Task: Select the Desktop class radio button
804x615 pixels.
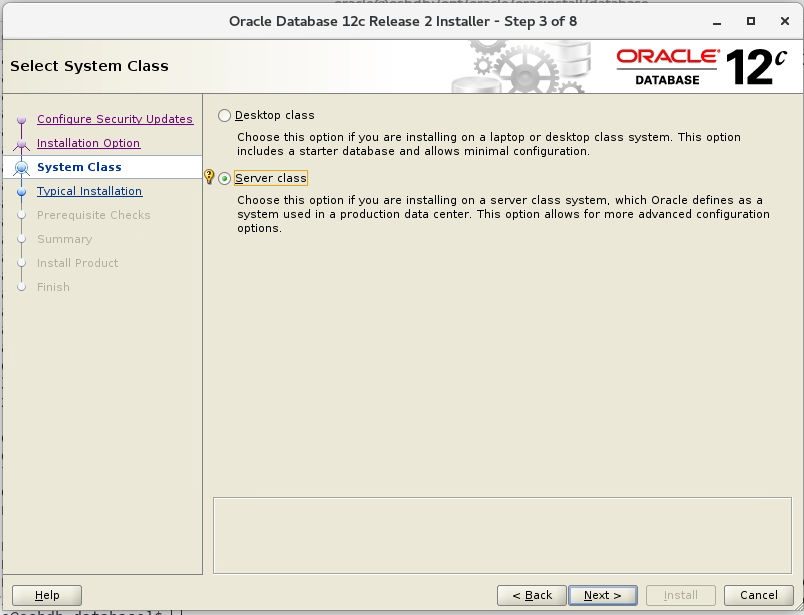Action: click(224, 115)
